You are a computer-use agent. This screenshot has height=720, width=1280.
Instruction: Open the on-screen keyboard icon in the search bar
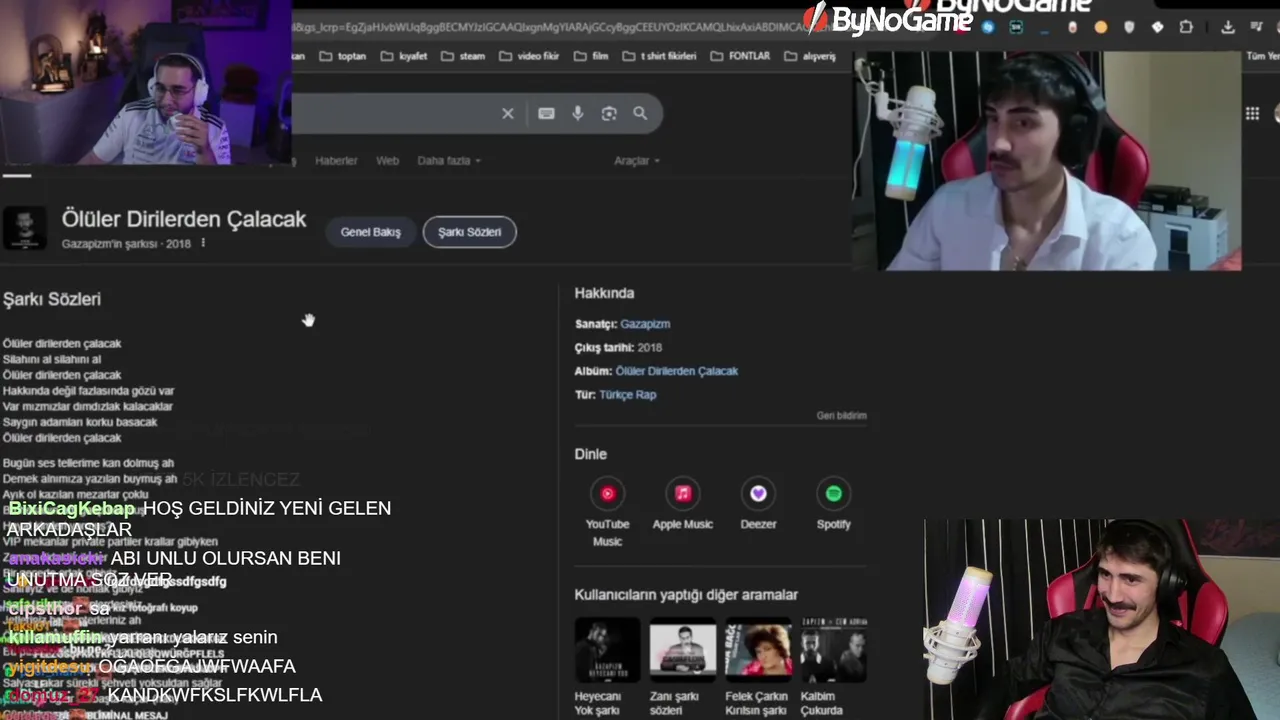[x=546, y=114]
